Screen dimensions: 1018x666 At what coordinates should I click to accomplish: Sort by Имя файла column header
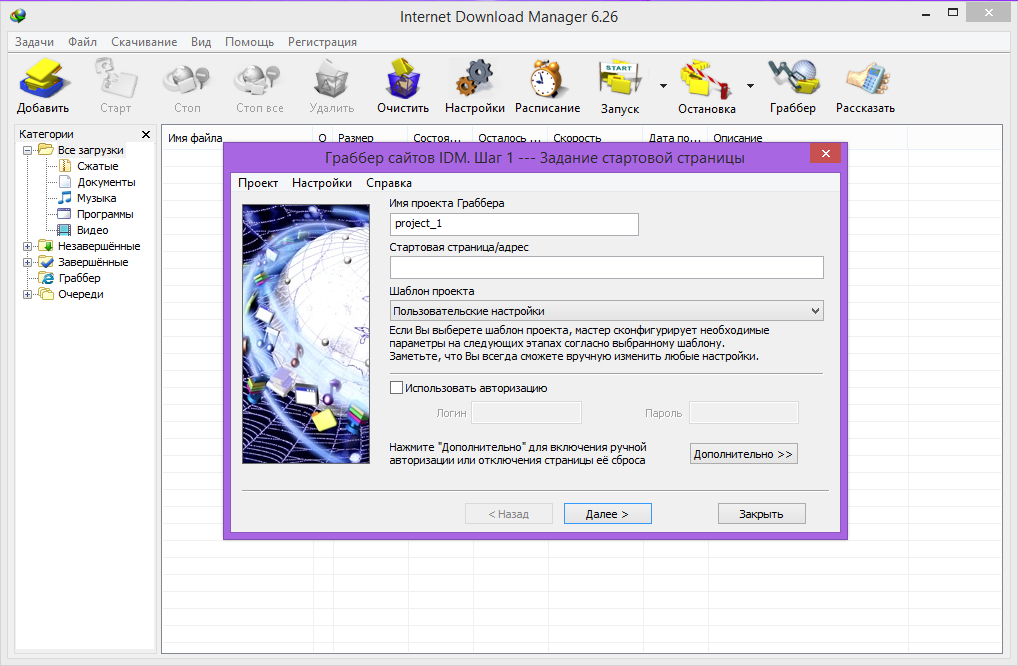click(x=238, y=138)
